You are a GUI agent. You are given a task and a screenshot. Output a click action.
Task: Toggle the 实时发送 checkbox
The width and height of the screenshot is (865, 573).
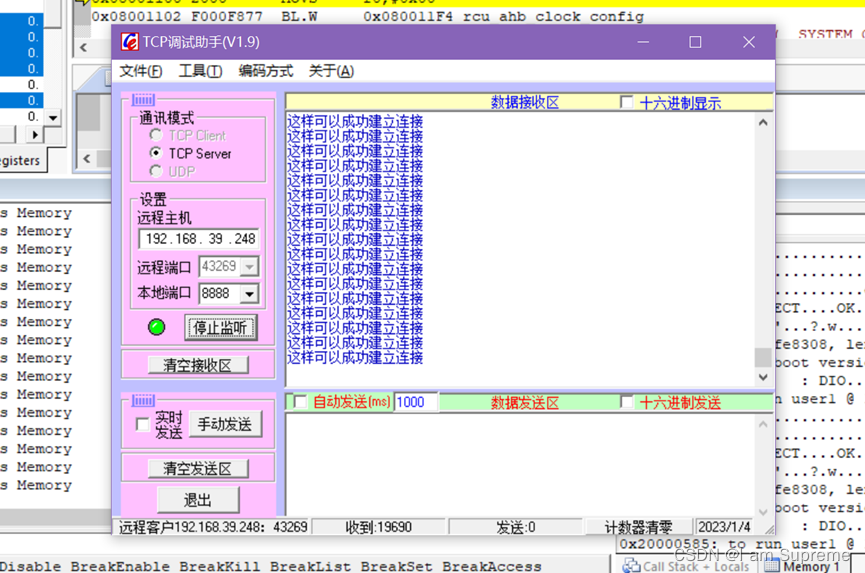142,424
